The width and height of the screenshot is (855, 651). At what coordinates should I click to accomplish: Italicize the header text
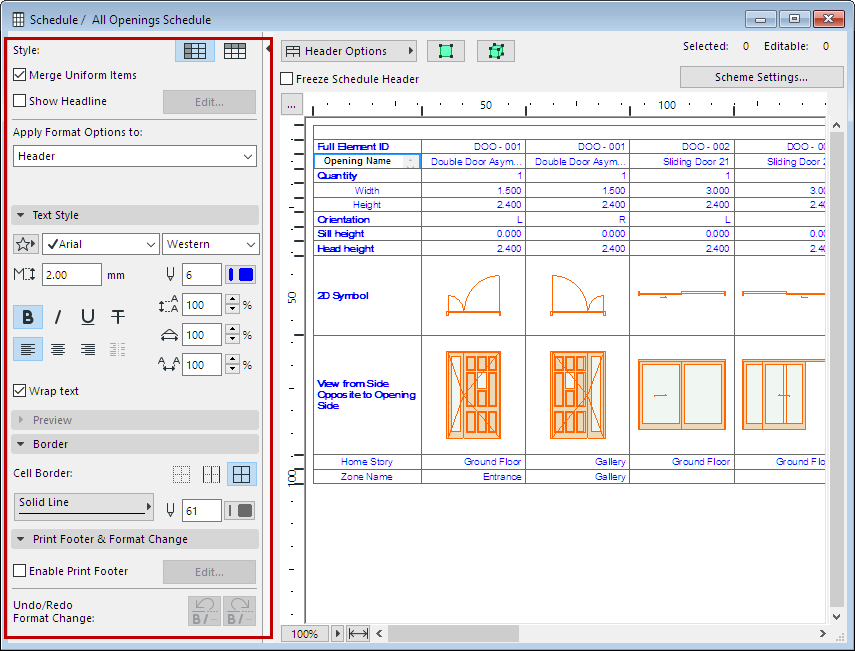tap(57, 317)
